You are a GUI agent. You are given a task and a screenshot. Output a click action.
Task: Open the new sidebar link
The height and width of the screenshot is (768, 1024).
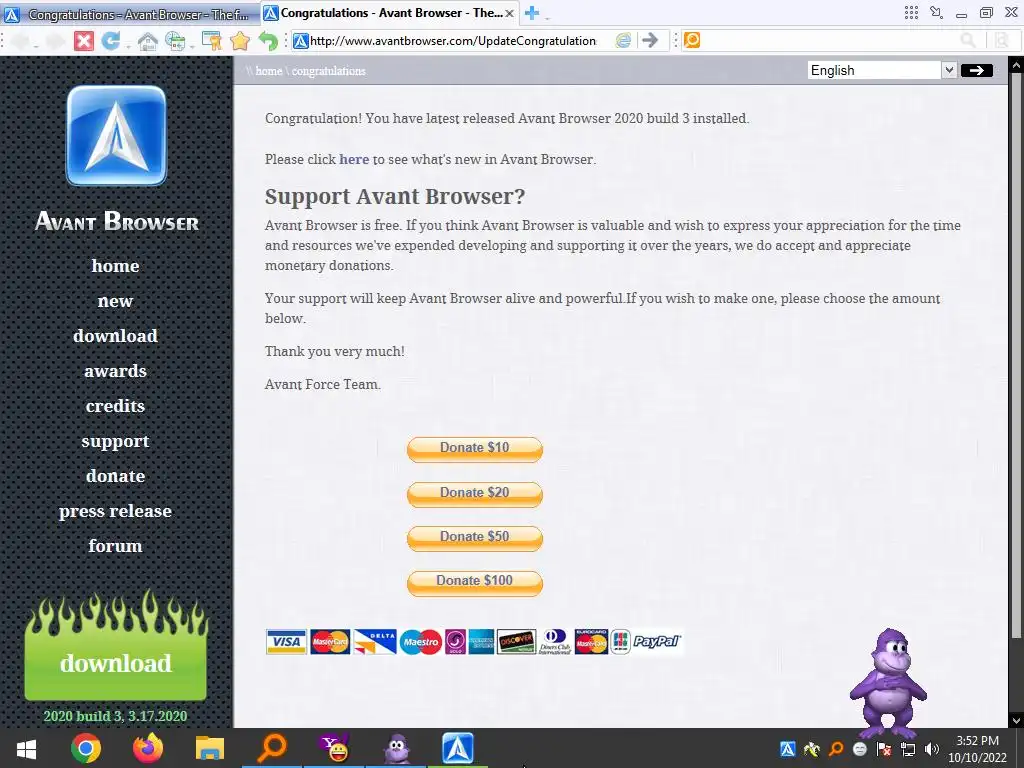(x=116, y=301)
